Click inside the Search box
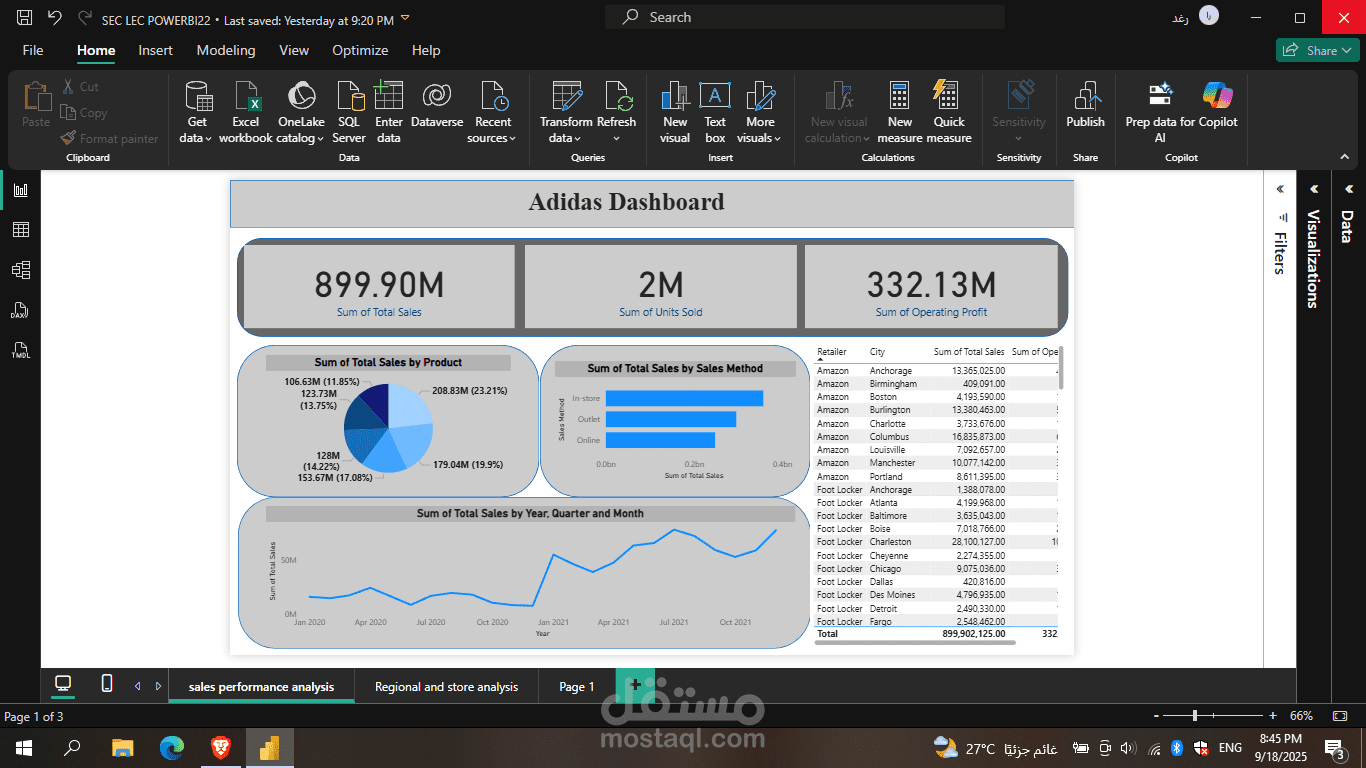The height and width of the screenshot is (768, 1366). [x=800, y=17]
